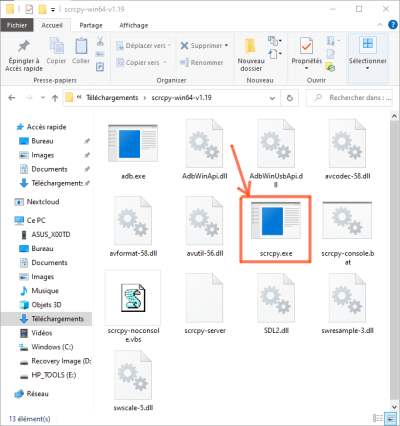This screenshot has height=426, width=400.
Task: Select the scrcpy-server file
Action: [204, 303]
